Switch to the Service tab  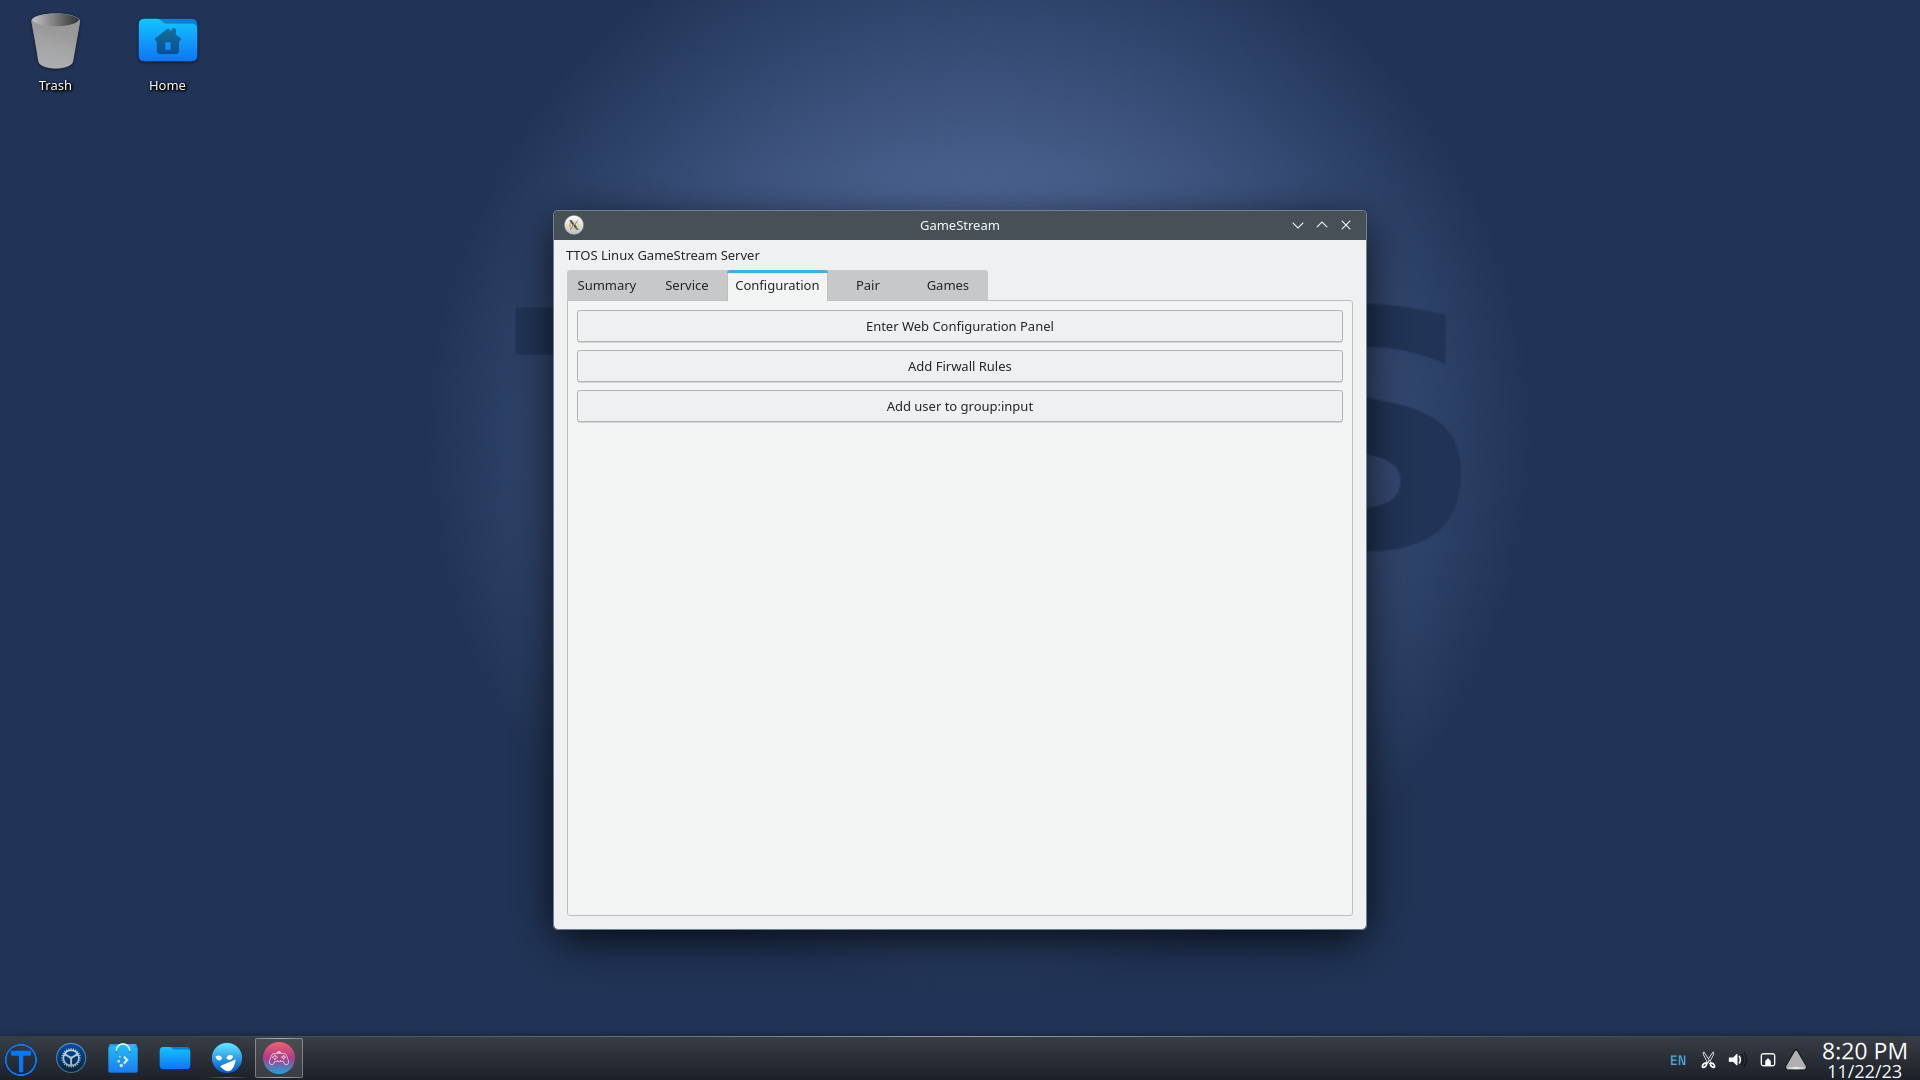coord(686,285)
